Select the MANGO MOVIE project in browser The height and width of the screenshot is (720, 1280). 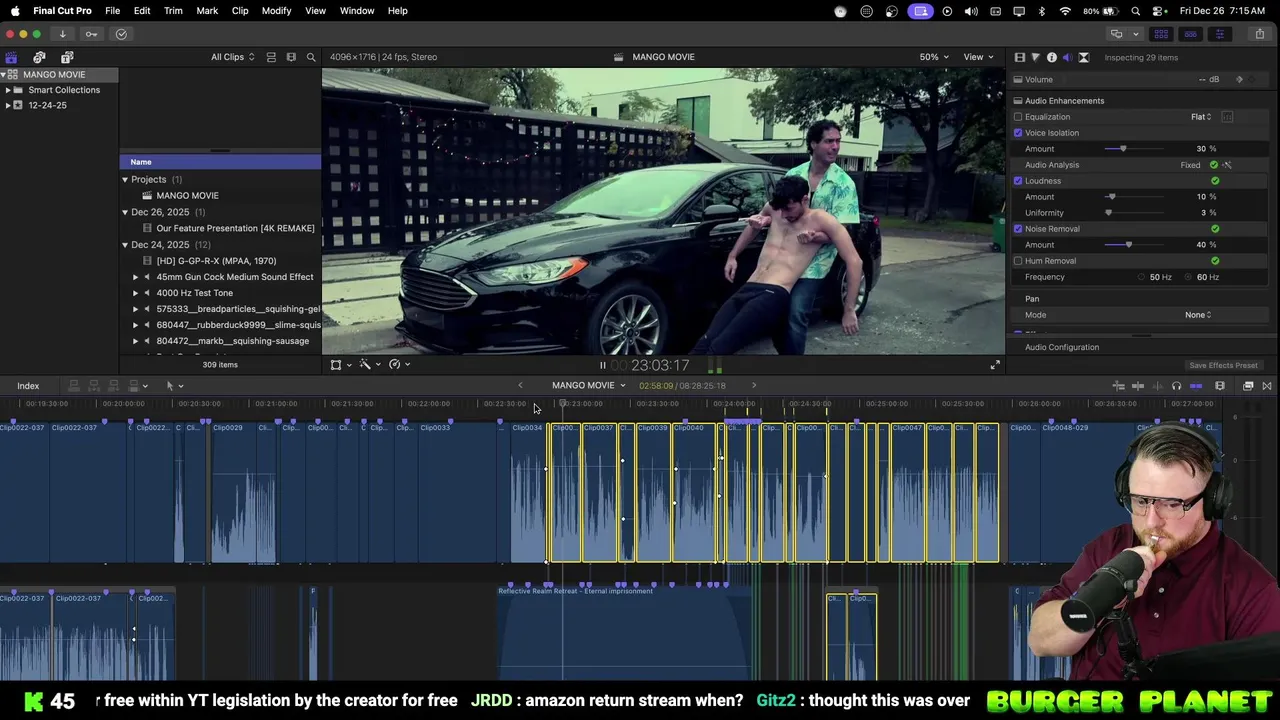(187, 196)
